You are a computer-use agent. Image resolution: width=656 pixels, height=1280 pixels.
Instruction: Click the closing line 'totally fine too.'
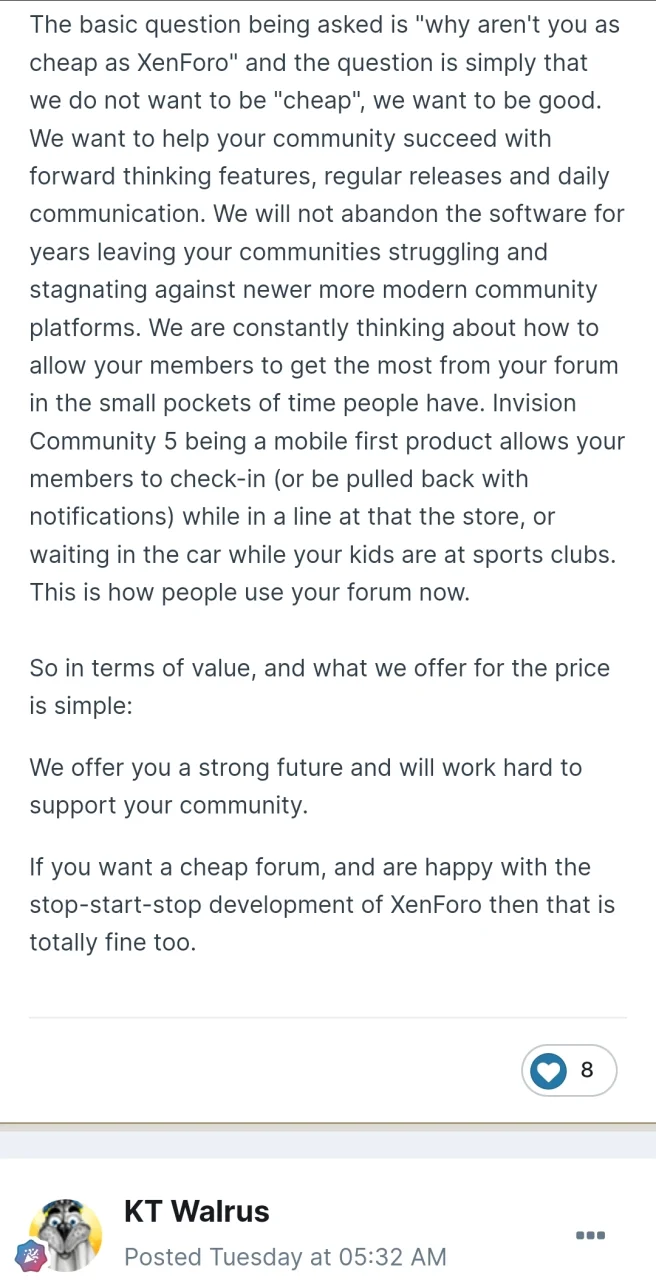pyautogui.click(x=112, y=943)
